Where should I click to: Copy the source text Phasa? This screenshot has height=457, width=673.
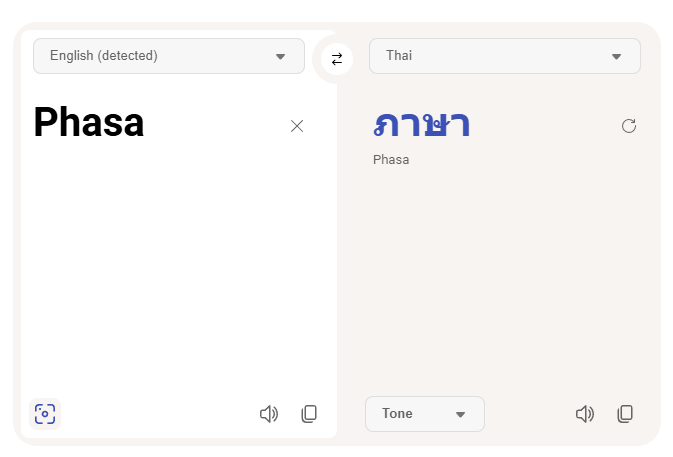(x=310, y=413)
